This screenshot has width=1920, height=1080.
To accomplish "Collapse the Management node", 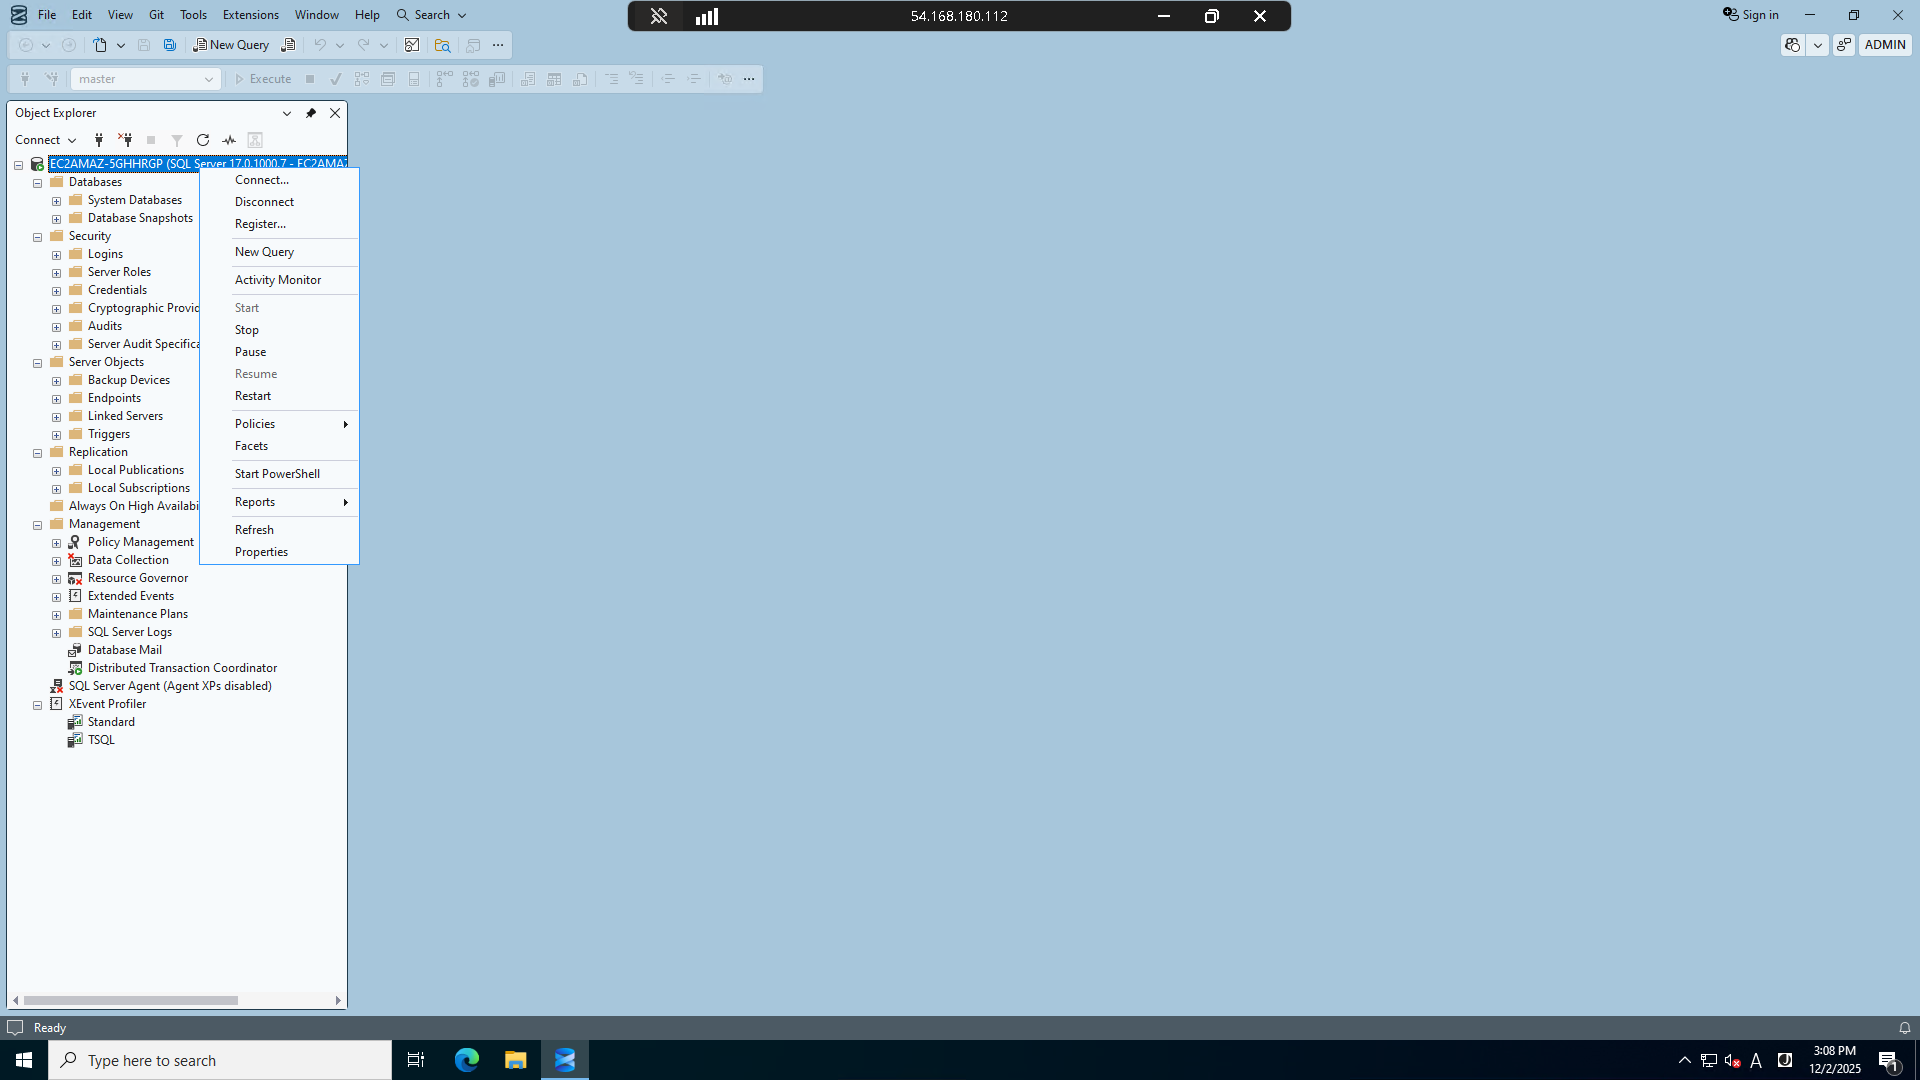I will [38, 525].
